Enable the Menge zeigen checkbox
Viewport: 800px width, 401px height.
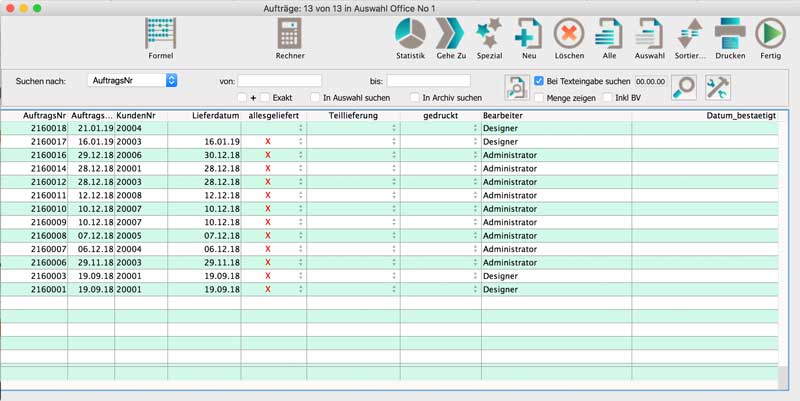click(539, 98)
